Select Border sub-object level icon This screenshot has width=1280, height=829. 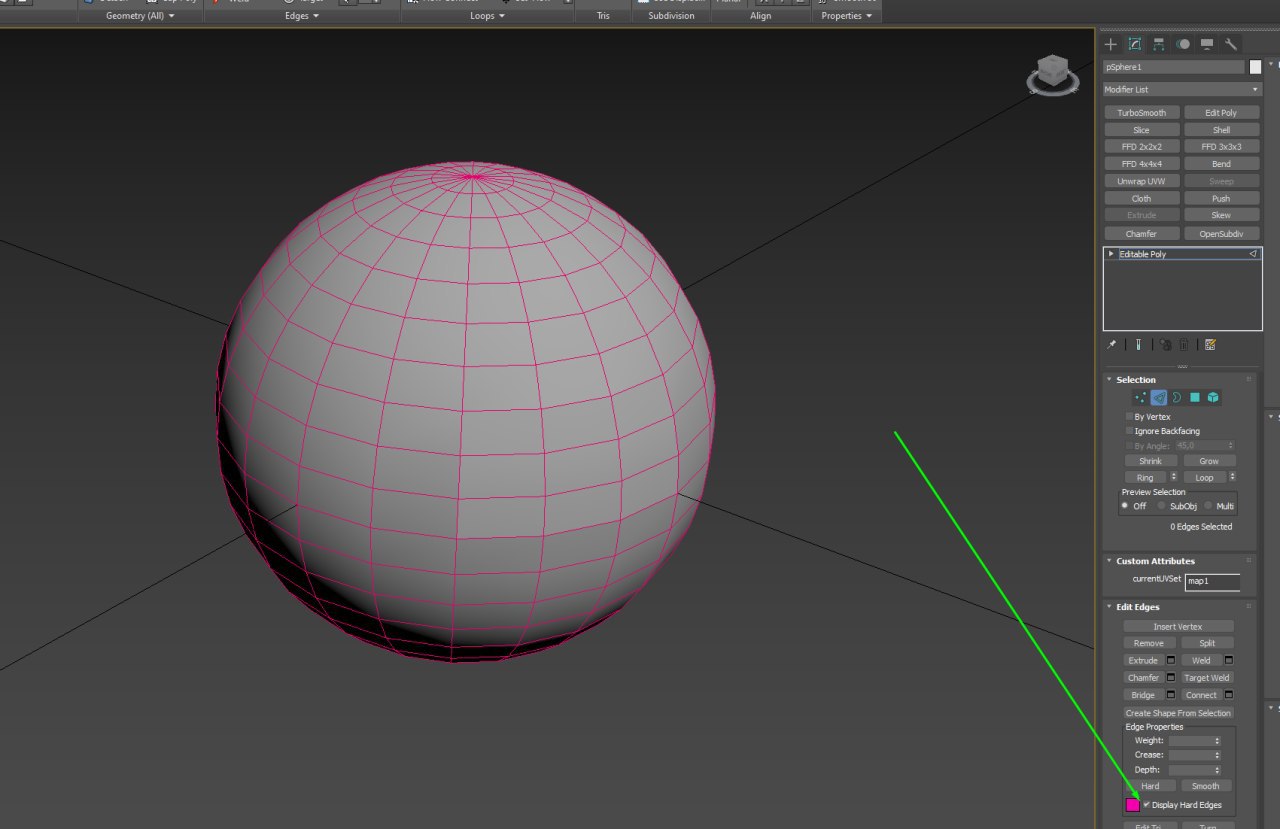click(1177, 397)
